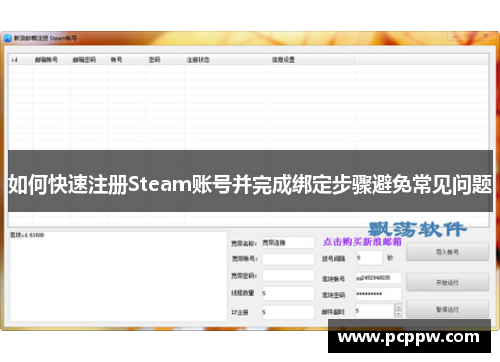Click the IP注册 field containing 5
Viewport: 500px width, 362px height.
tap(288, 312)
